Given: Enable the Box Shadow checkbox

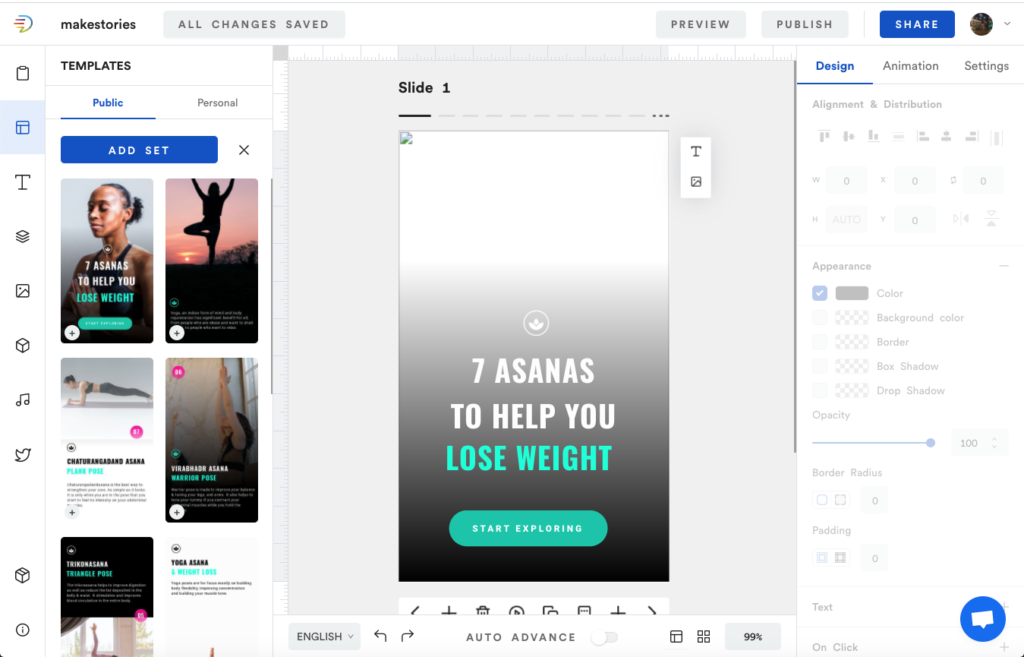Looking at the screenshot, I should pos(820,366).
